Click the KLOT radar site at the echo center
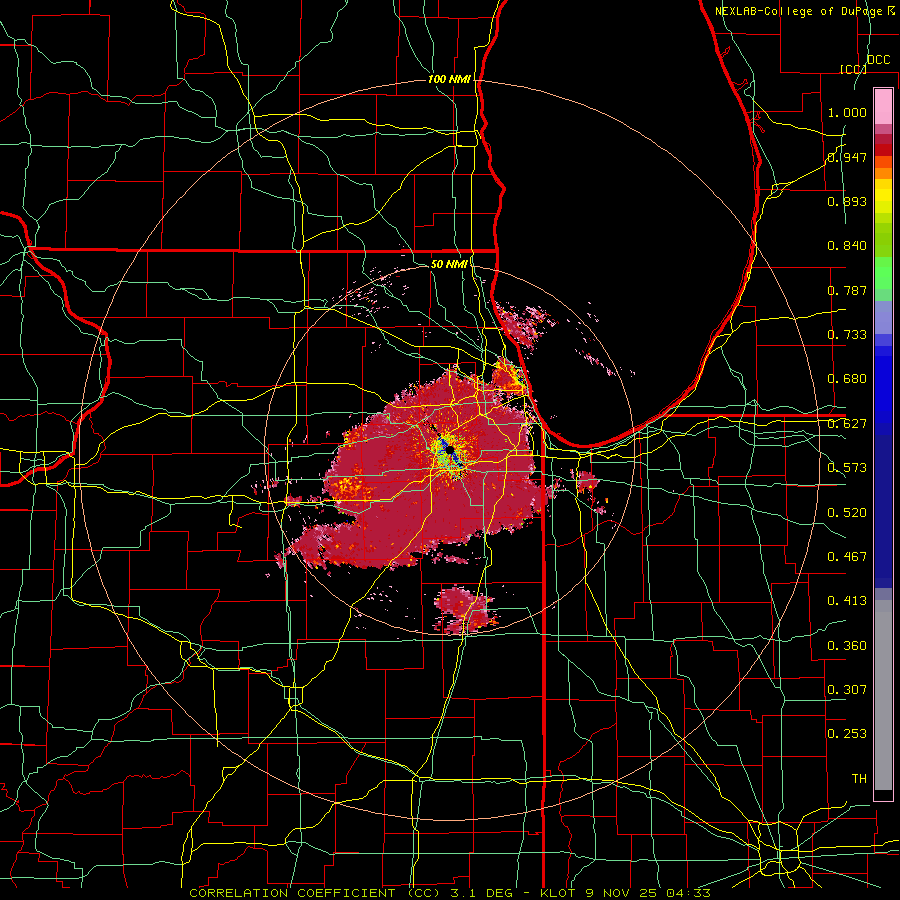Viewport: 900px width, 900px height. (x=449, y=449)
